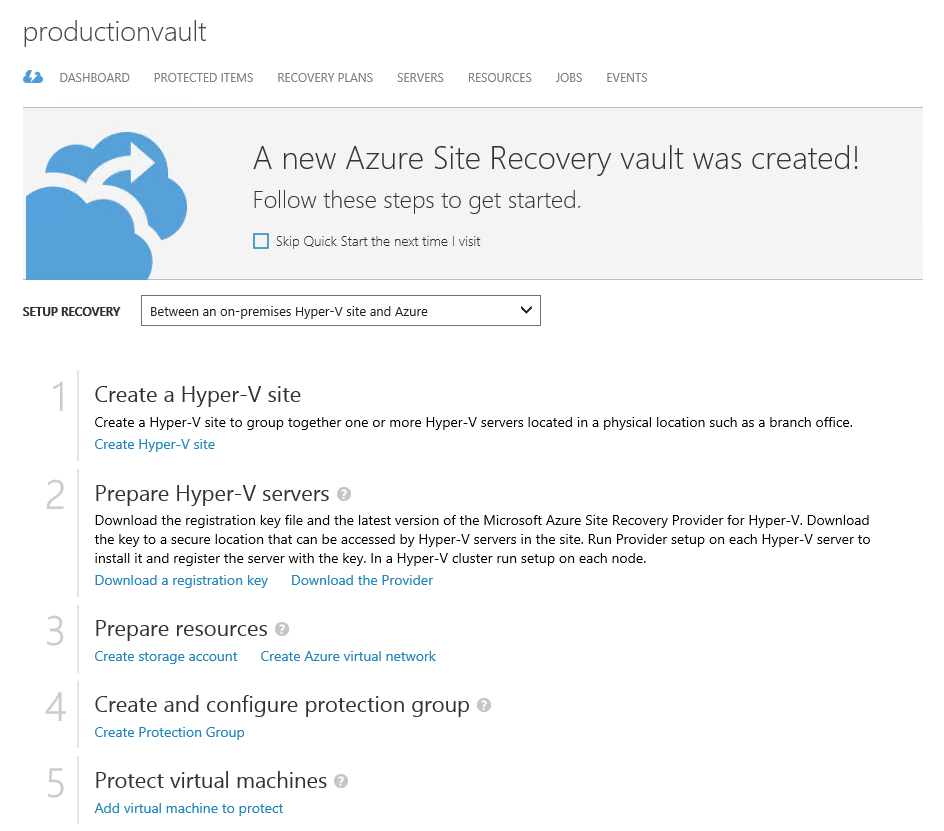The width and height of the screenshot is (944, 831).
Task: Open Create Protection Group link
Action: pyautogui.click(x=169, y=732)
